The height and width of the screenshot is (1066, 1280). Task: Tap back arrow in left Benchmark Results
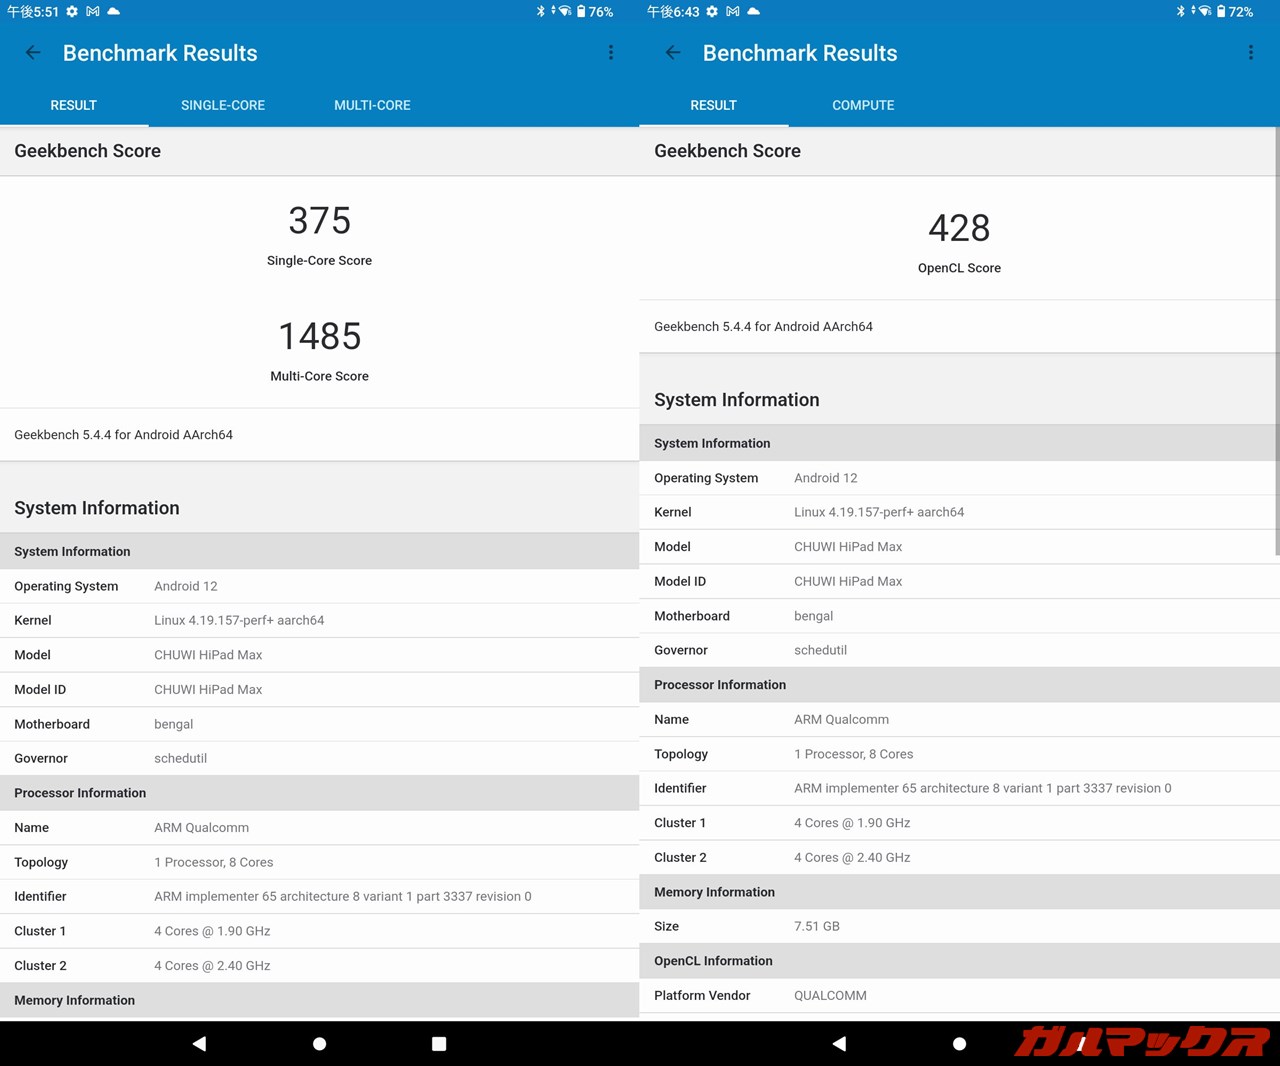[x=33, y=53]
